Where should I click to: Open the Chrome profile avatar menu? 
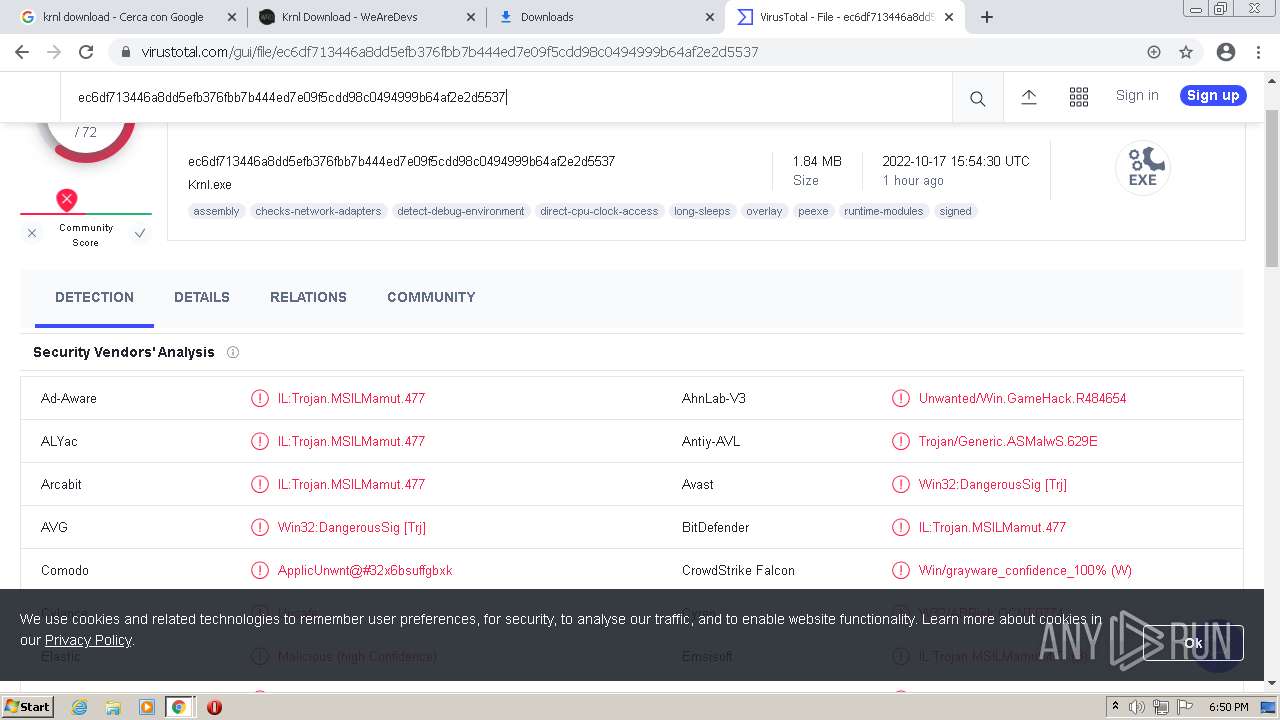click(1225, 52)
